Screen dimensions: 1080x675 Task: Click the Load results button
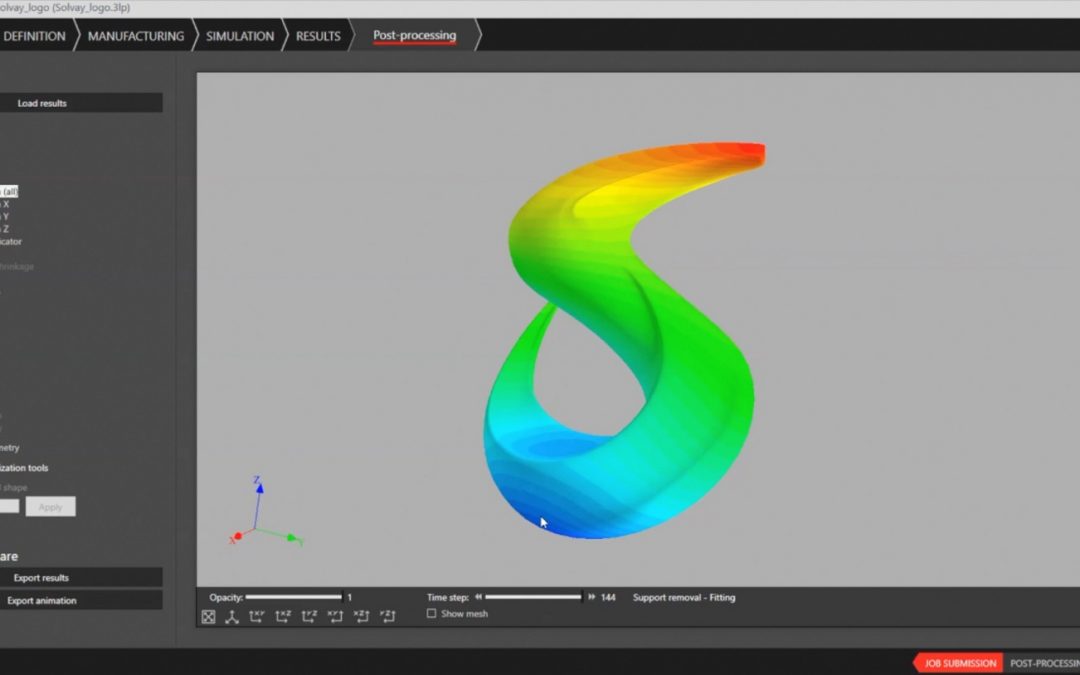[x=81, y=103]
